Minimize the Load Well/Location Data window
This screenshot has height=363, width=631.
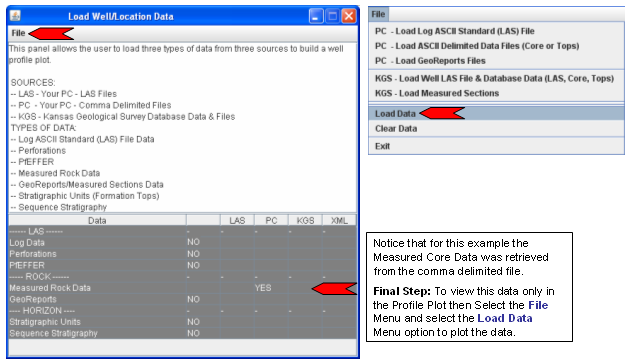316,16
